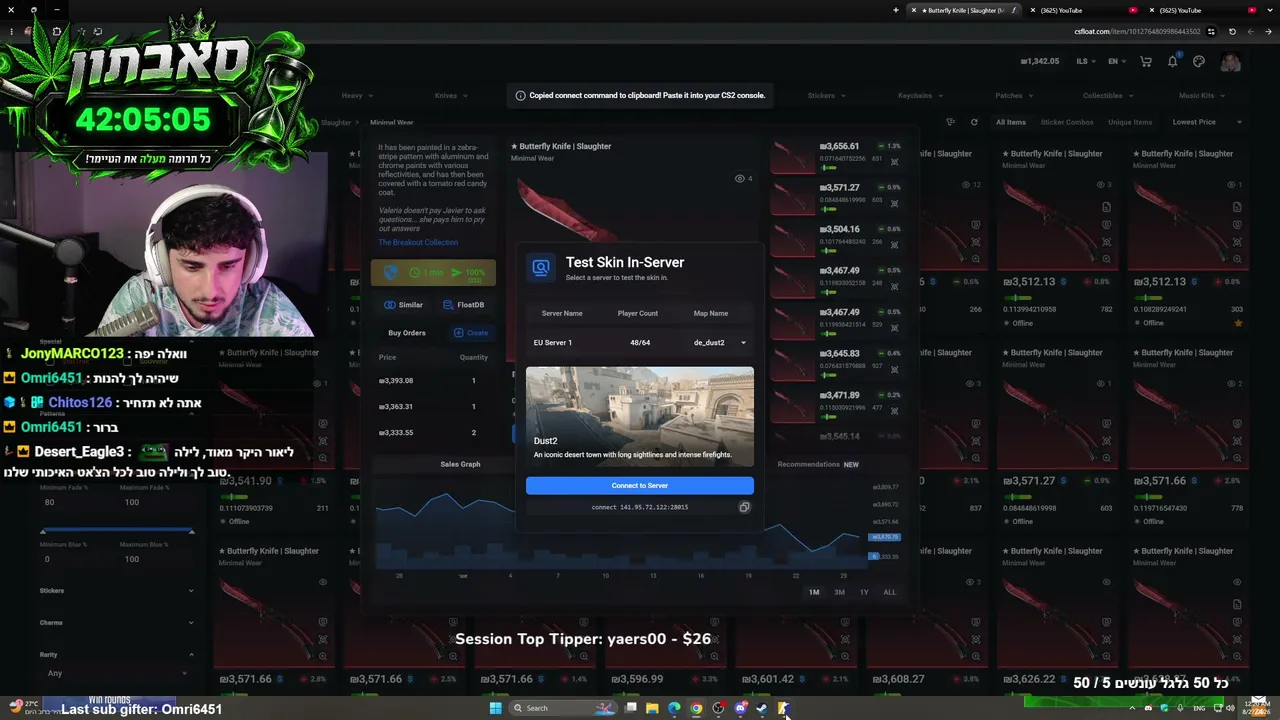The height and width of the screenshot is (720, 1280).
Task: Clear filters with the filter icon
Action: pyautogui.click(x=950, y=122)
